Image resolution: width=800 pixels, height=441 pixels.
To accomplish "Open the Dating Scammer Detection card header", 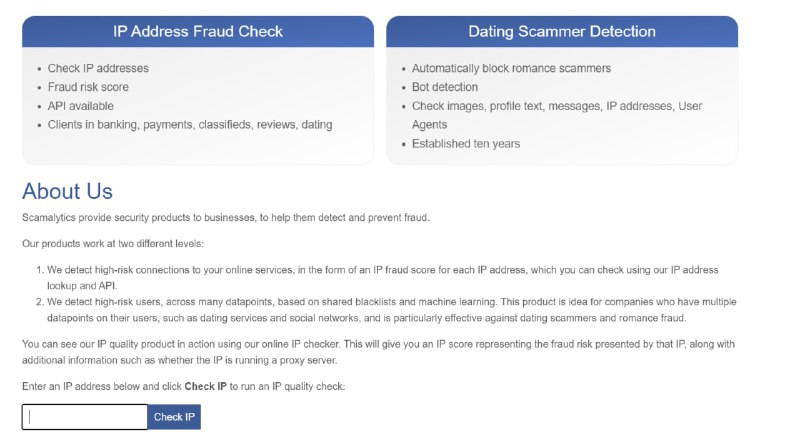I will tap(562, 31).
